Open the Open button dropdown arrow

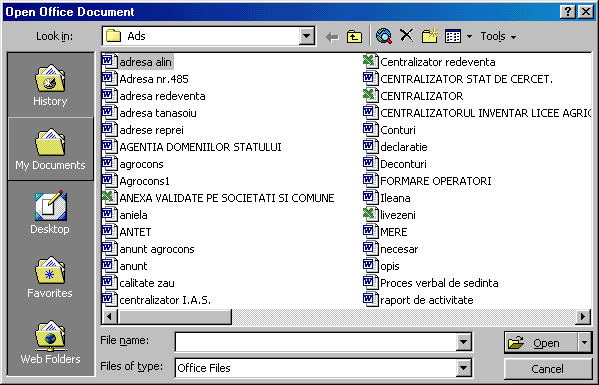pyautogui.click(x=584, y=342)
